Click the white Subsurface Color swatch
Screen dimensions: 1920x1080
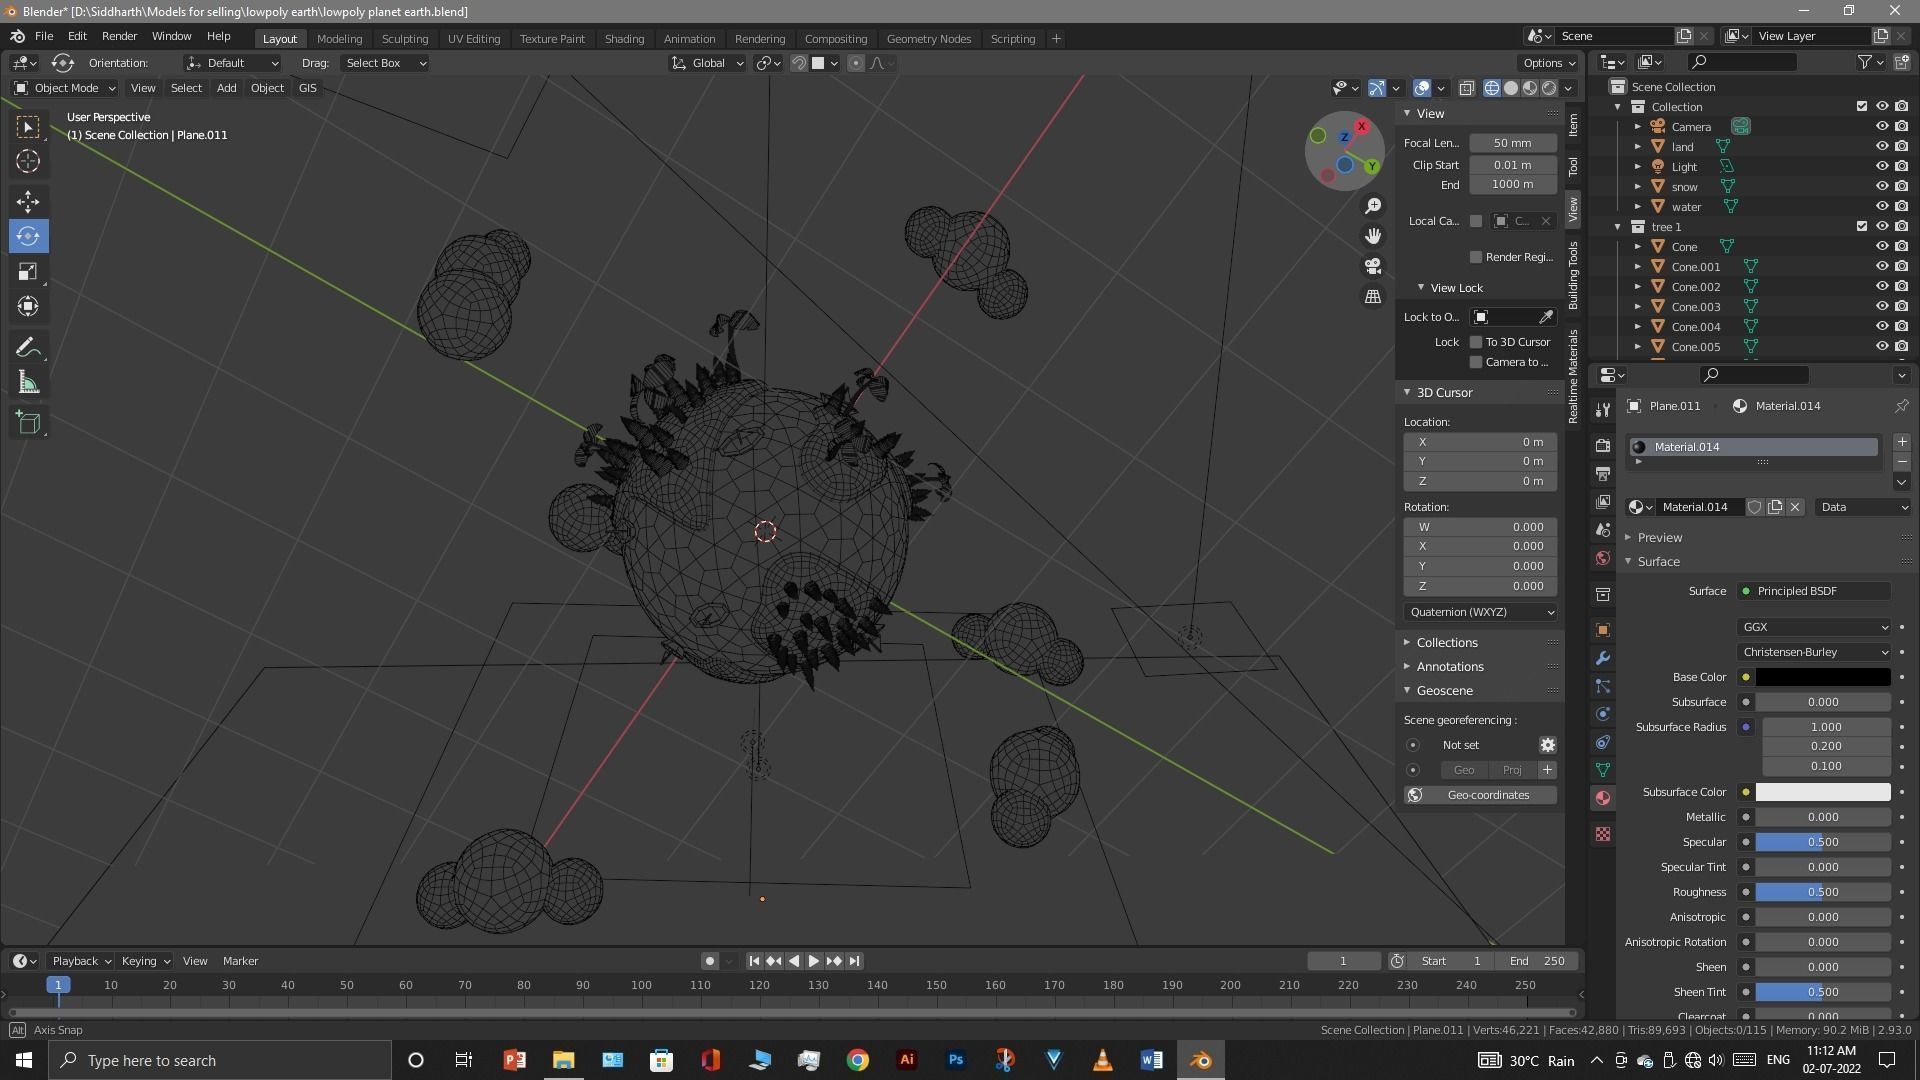[x=1823, y=792]
